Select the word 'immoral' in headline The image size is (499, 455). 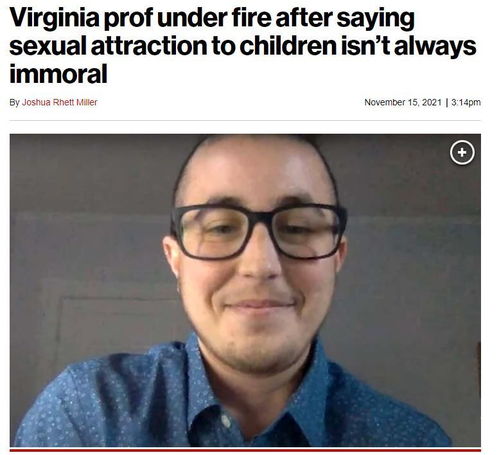(58, 74)
